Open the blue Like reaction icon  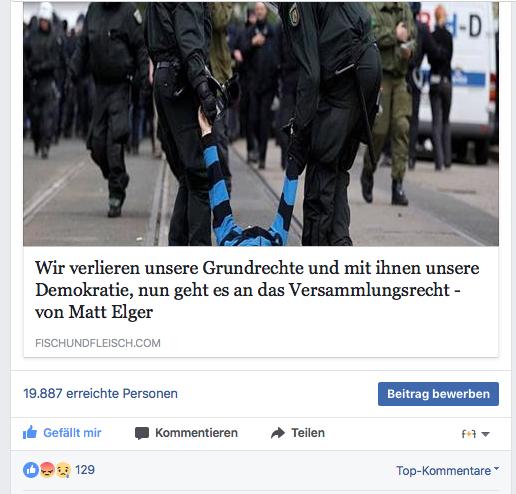[31, 470]
